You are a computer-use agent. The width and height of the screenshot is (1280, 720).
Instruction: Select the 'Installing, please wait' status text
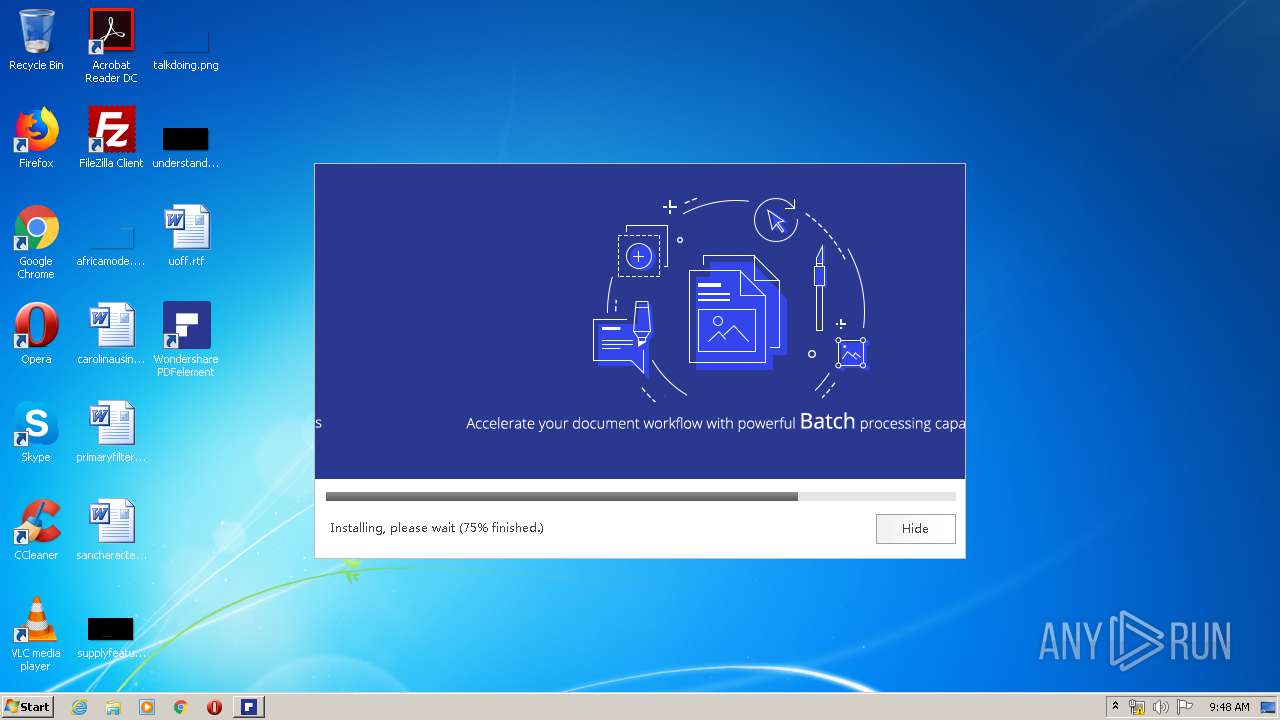coord(437,527)
